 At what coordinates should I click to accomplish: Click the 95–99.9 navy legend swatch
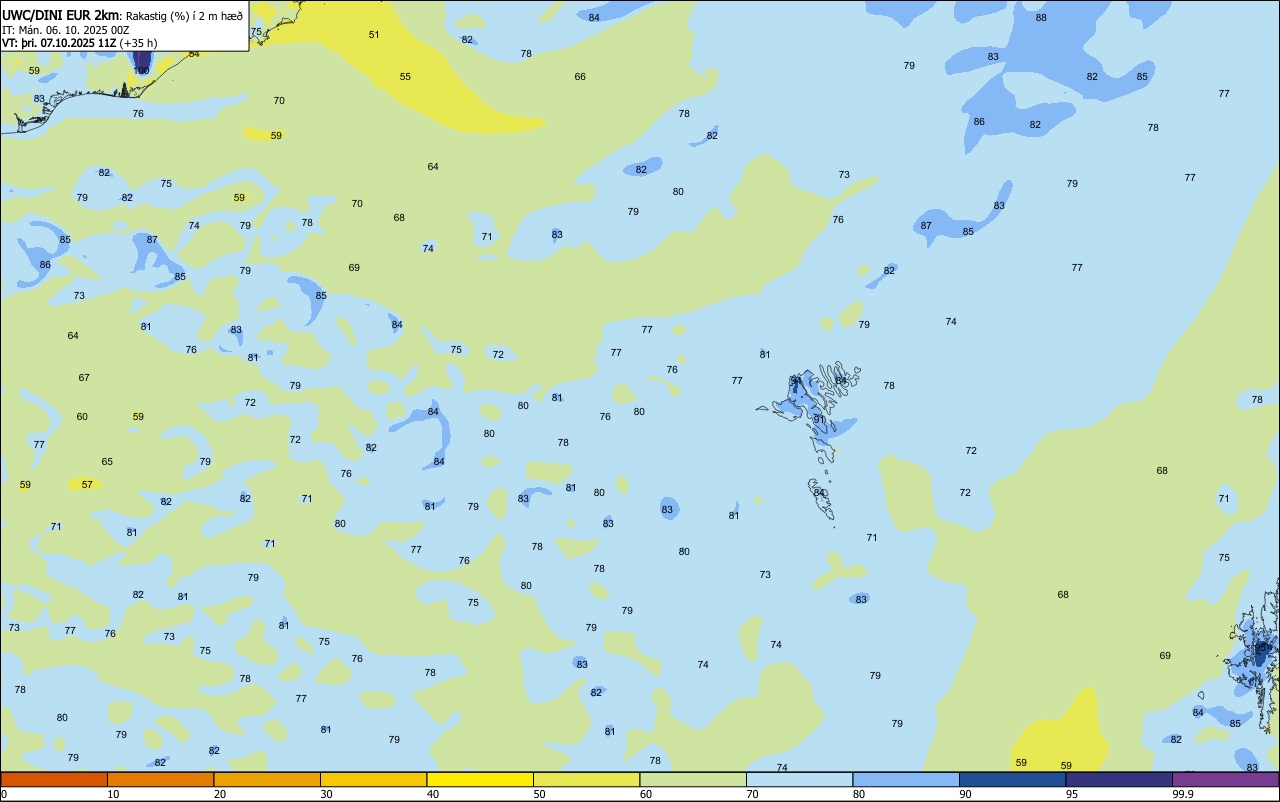click(x=1119, y=779)
